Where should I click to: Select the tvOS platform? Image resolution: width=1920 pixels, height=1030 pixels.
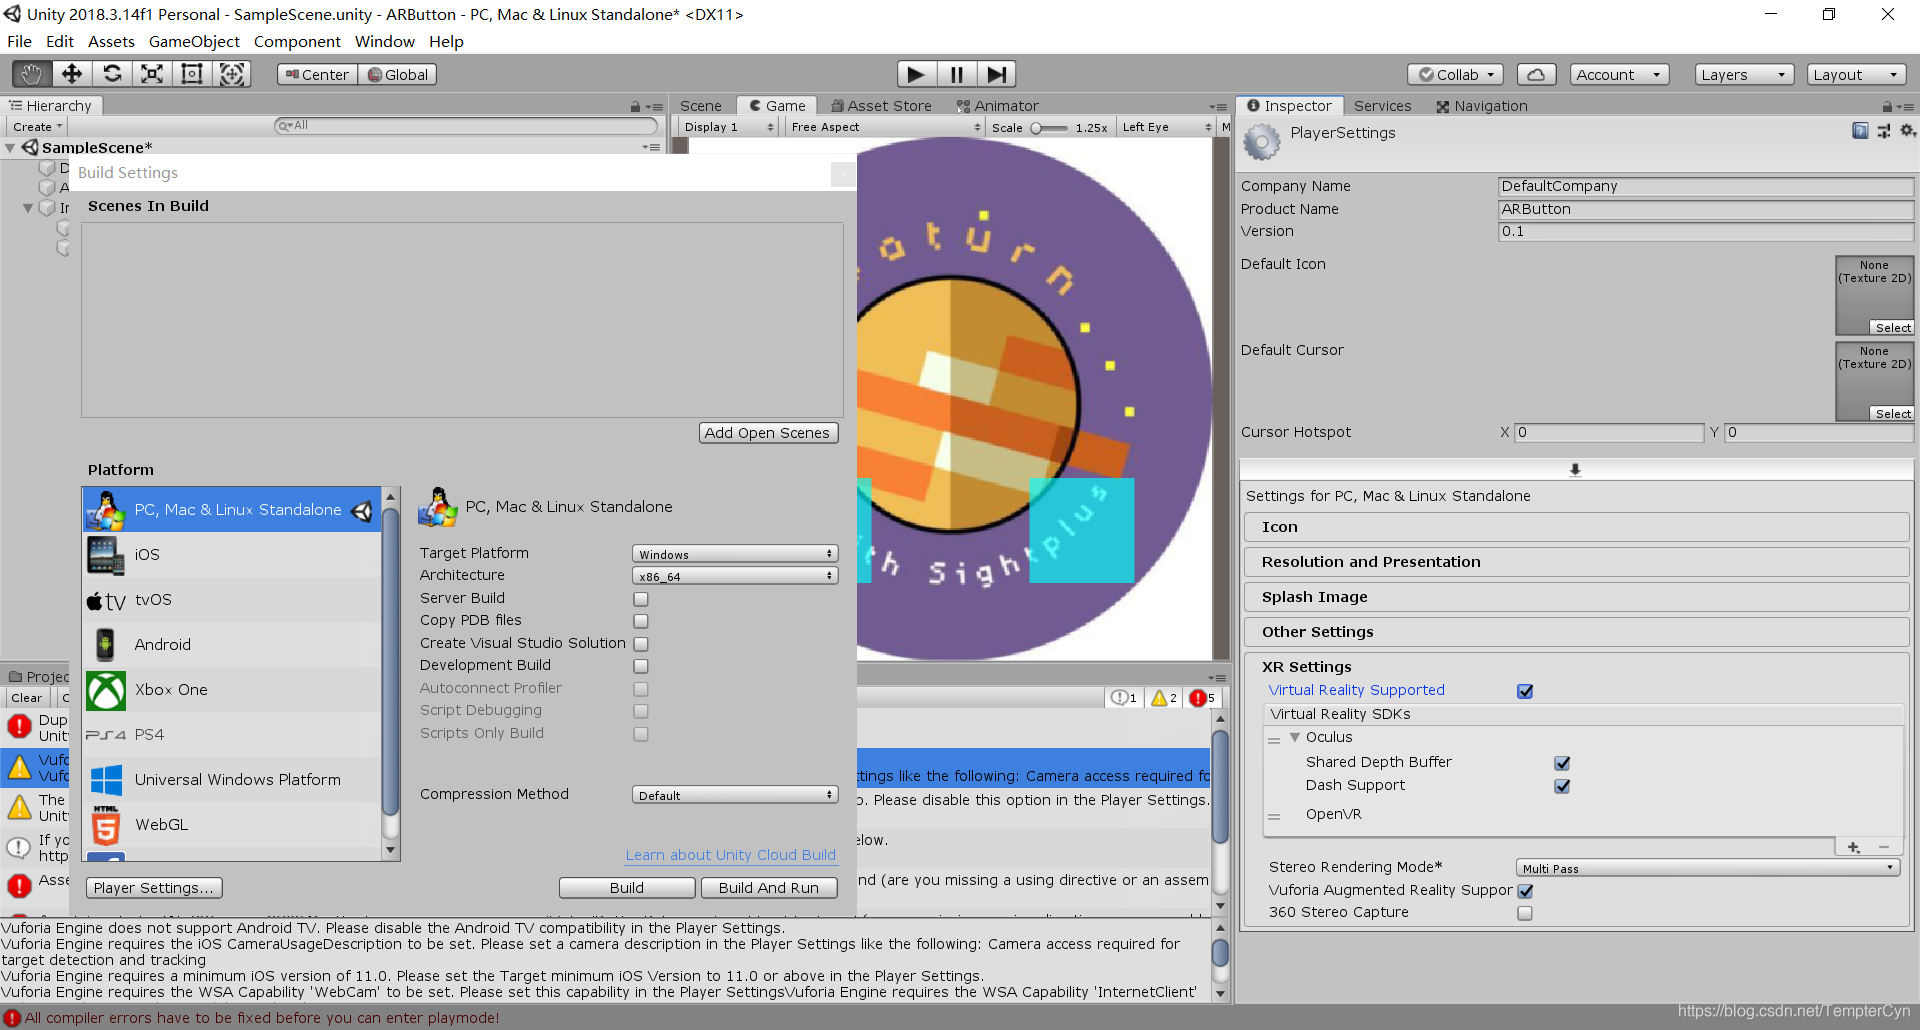[x=232, y=600]
